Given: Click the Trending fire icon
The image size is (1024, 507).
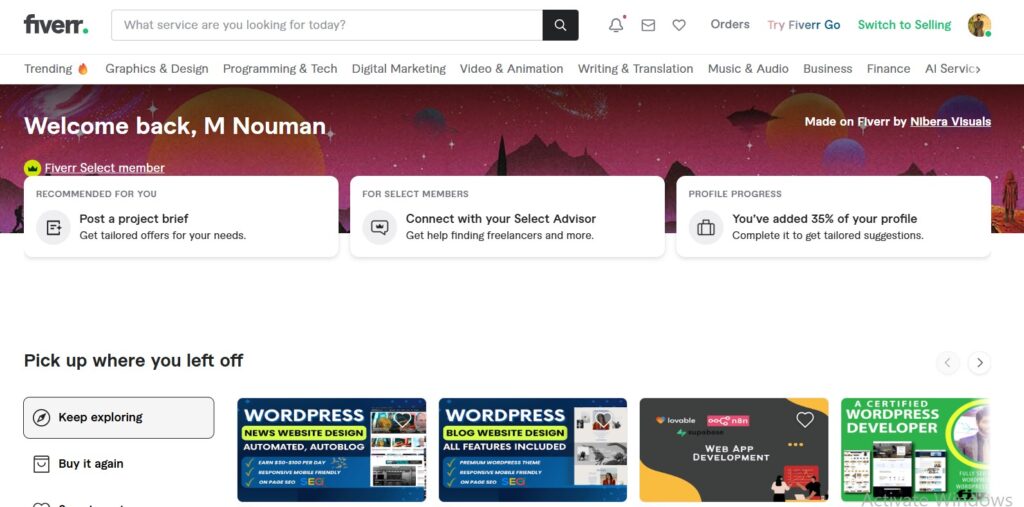Looking at the screenshot, I should [83, 69].
